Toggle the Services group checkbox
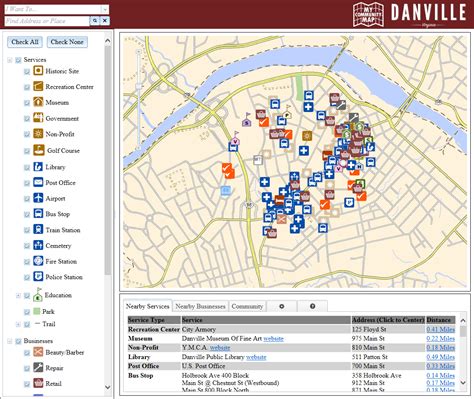Viewport: 474px width, 399px height. (18, 60)
